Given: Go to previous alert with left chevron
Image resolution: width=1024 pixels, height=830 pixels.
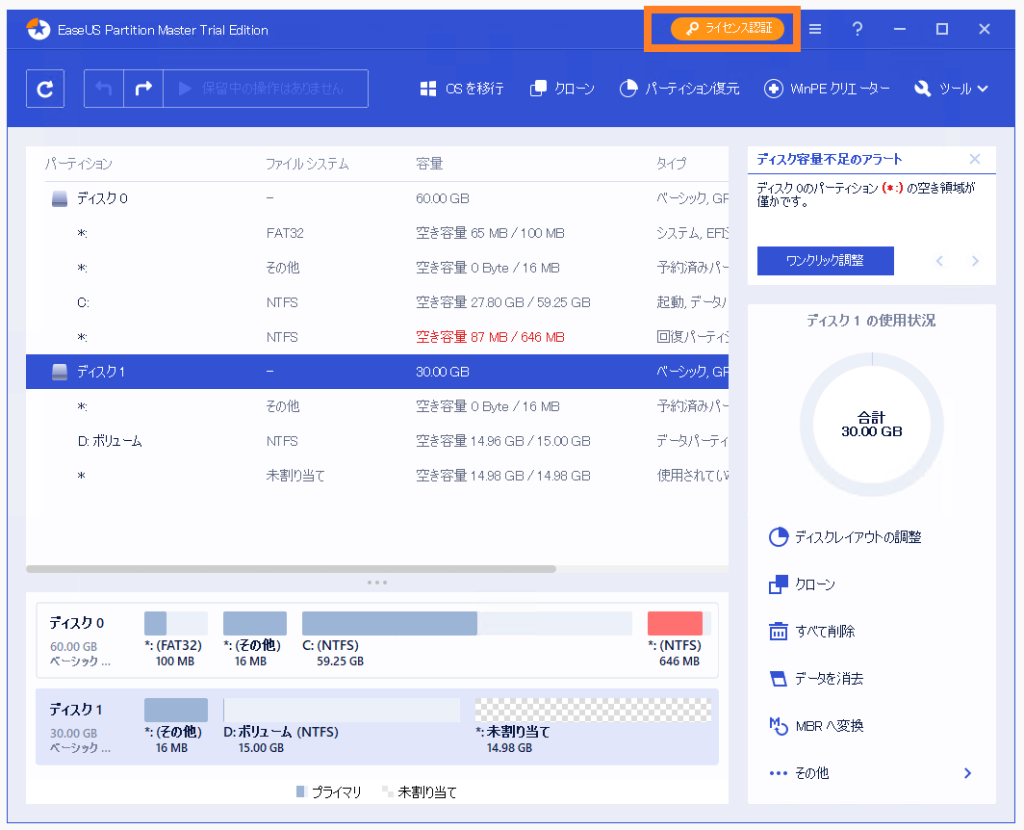Looking at the screenshot, I should pos(940,261).
